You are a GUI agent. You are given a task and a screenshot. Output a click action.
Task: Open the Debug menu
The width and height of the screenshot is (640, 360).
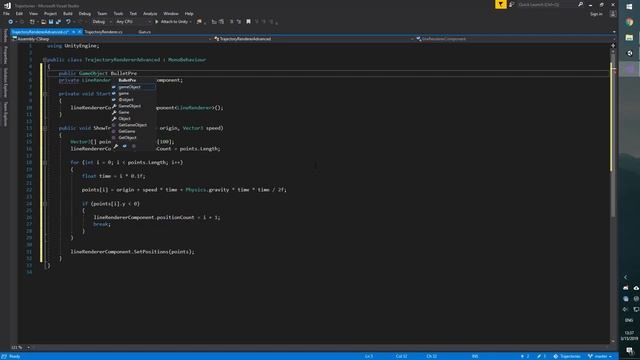coord(84,13)
